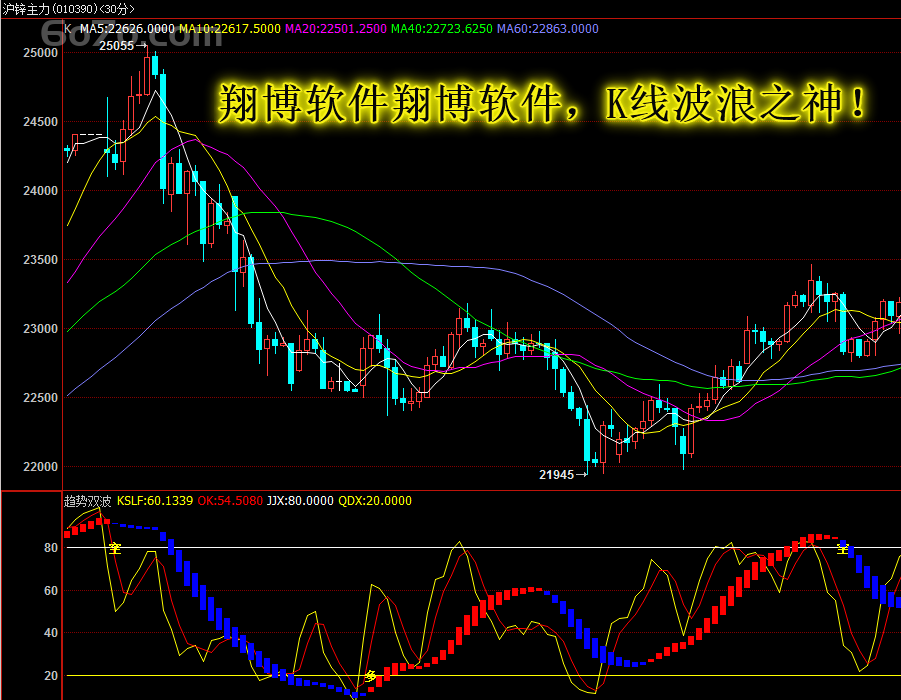Click the banner text 翔博软件翔博软件，K线波浪之神！

tap(542, 104)
